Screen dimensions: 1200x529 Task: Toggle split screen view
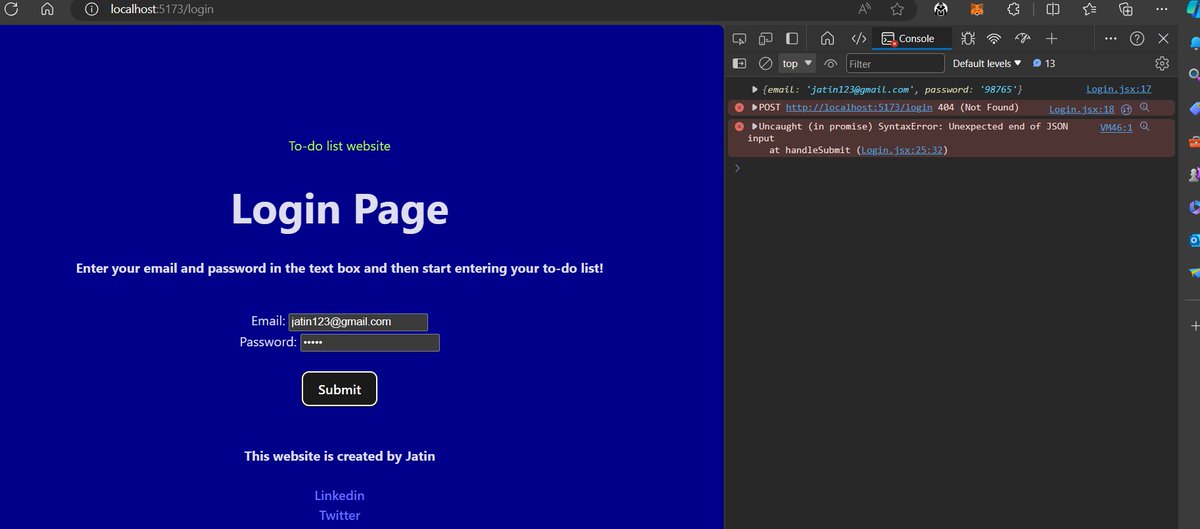[x=1053, y=9]
